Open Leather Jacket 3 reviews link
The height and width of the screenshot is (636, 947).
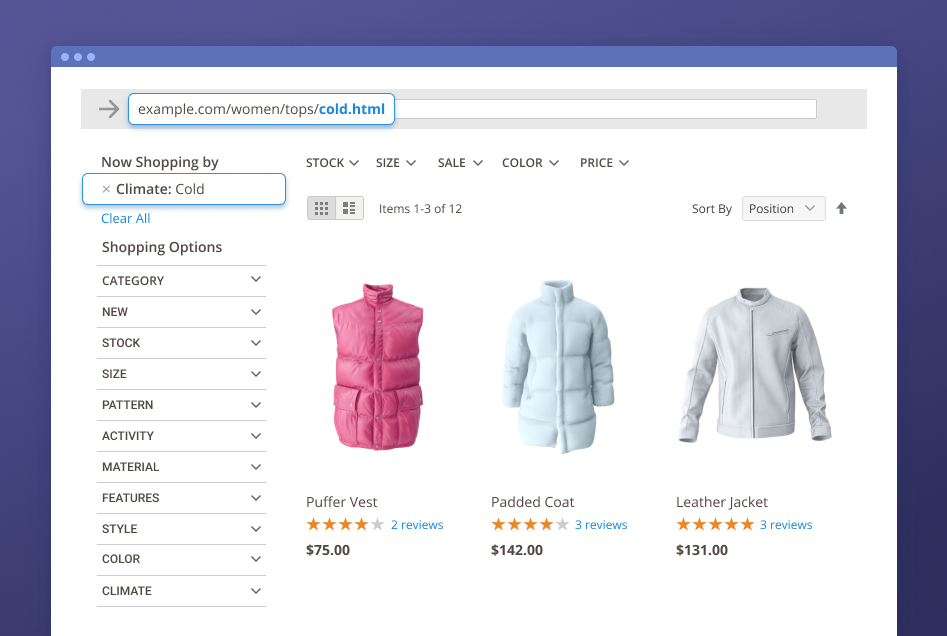786,525
